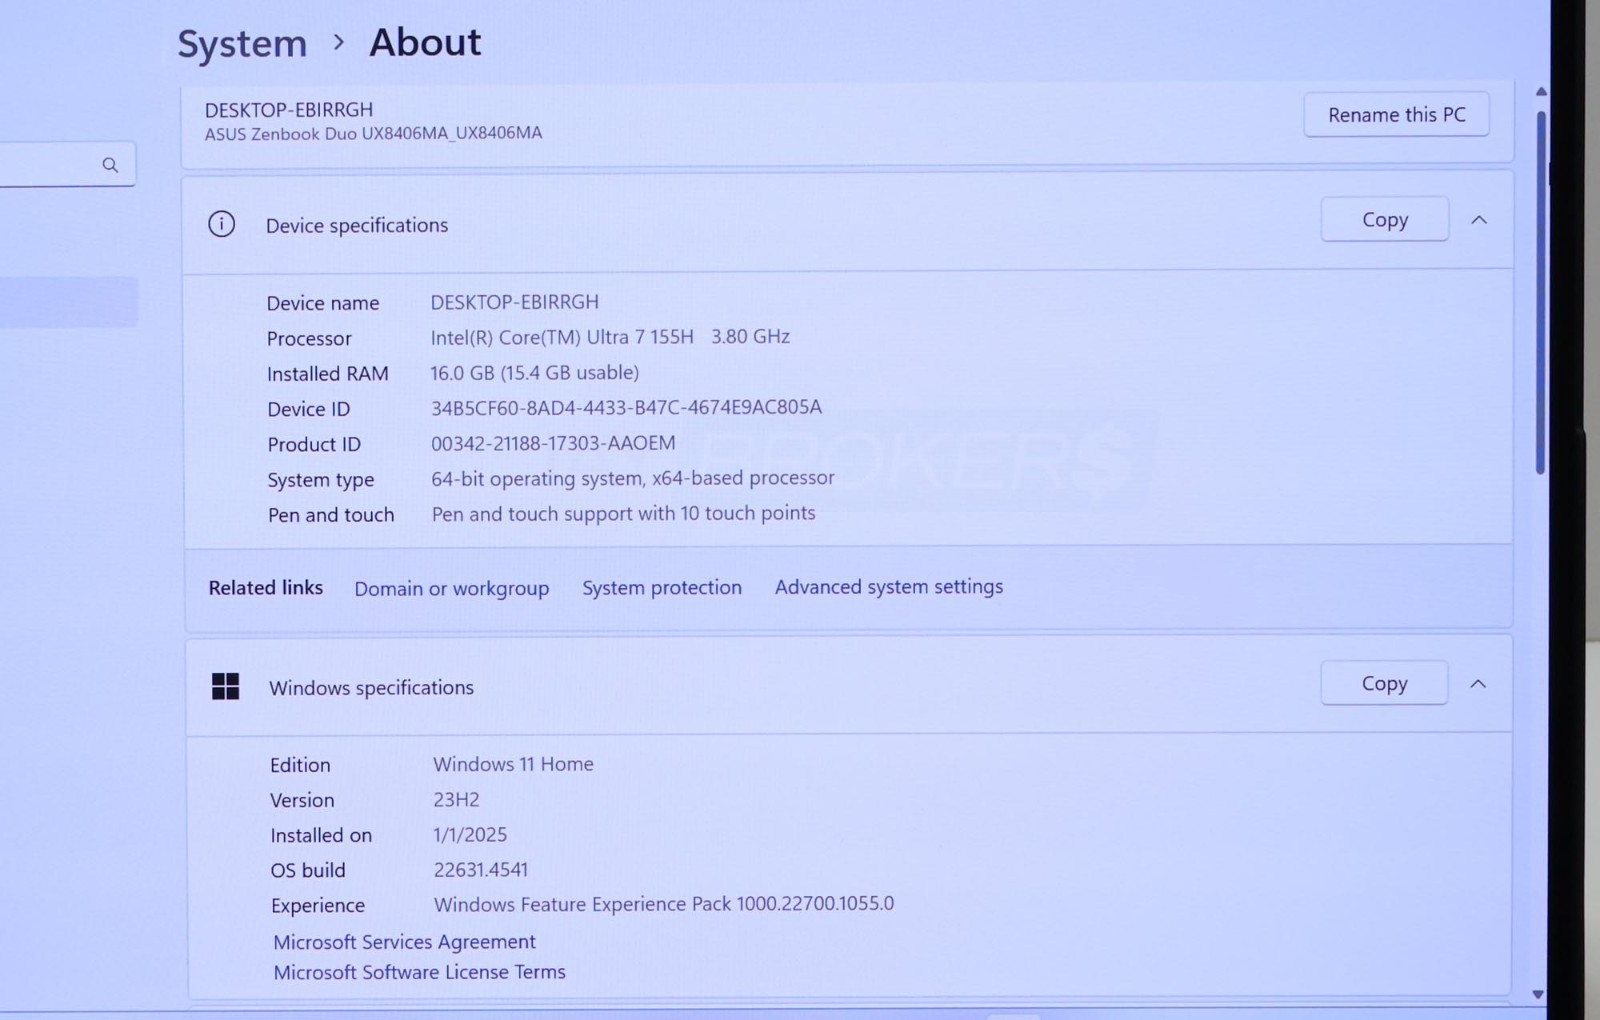Open the Microsoft Services Agreement link
This screenshot has width=1600, height=1020.
click(405, 942)
